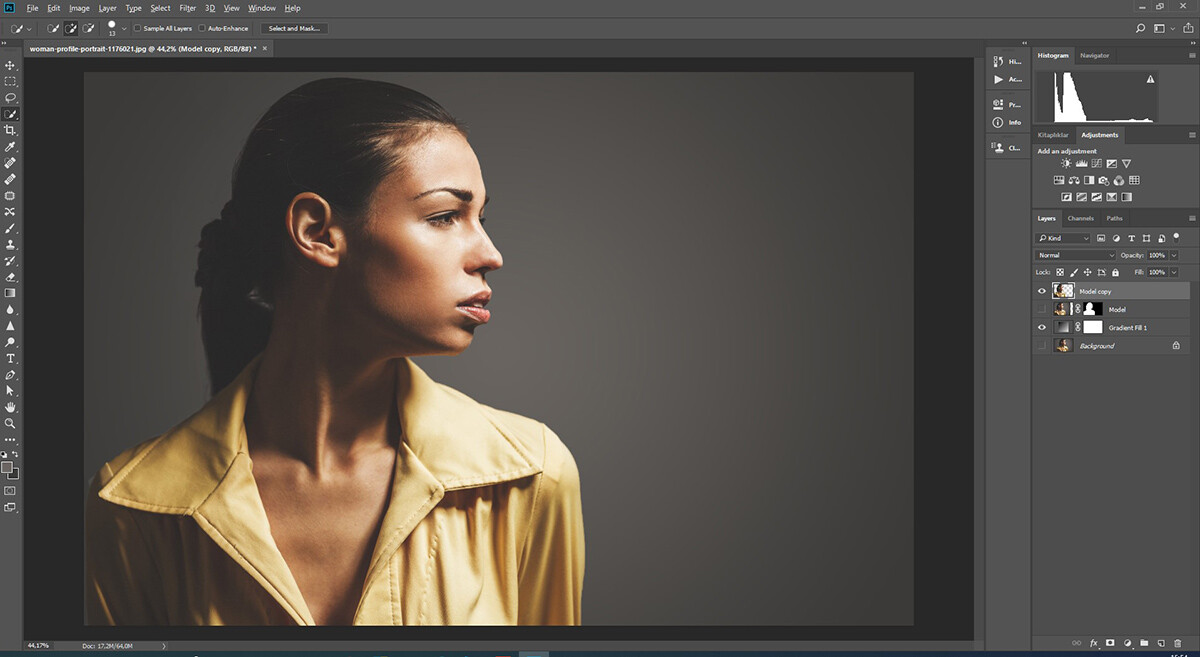Open the layer Opacity dropdown arrow

[1174, 255]
